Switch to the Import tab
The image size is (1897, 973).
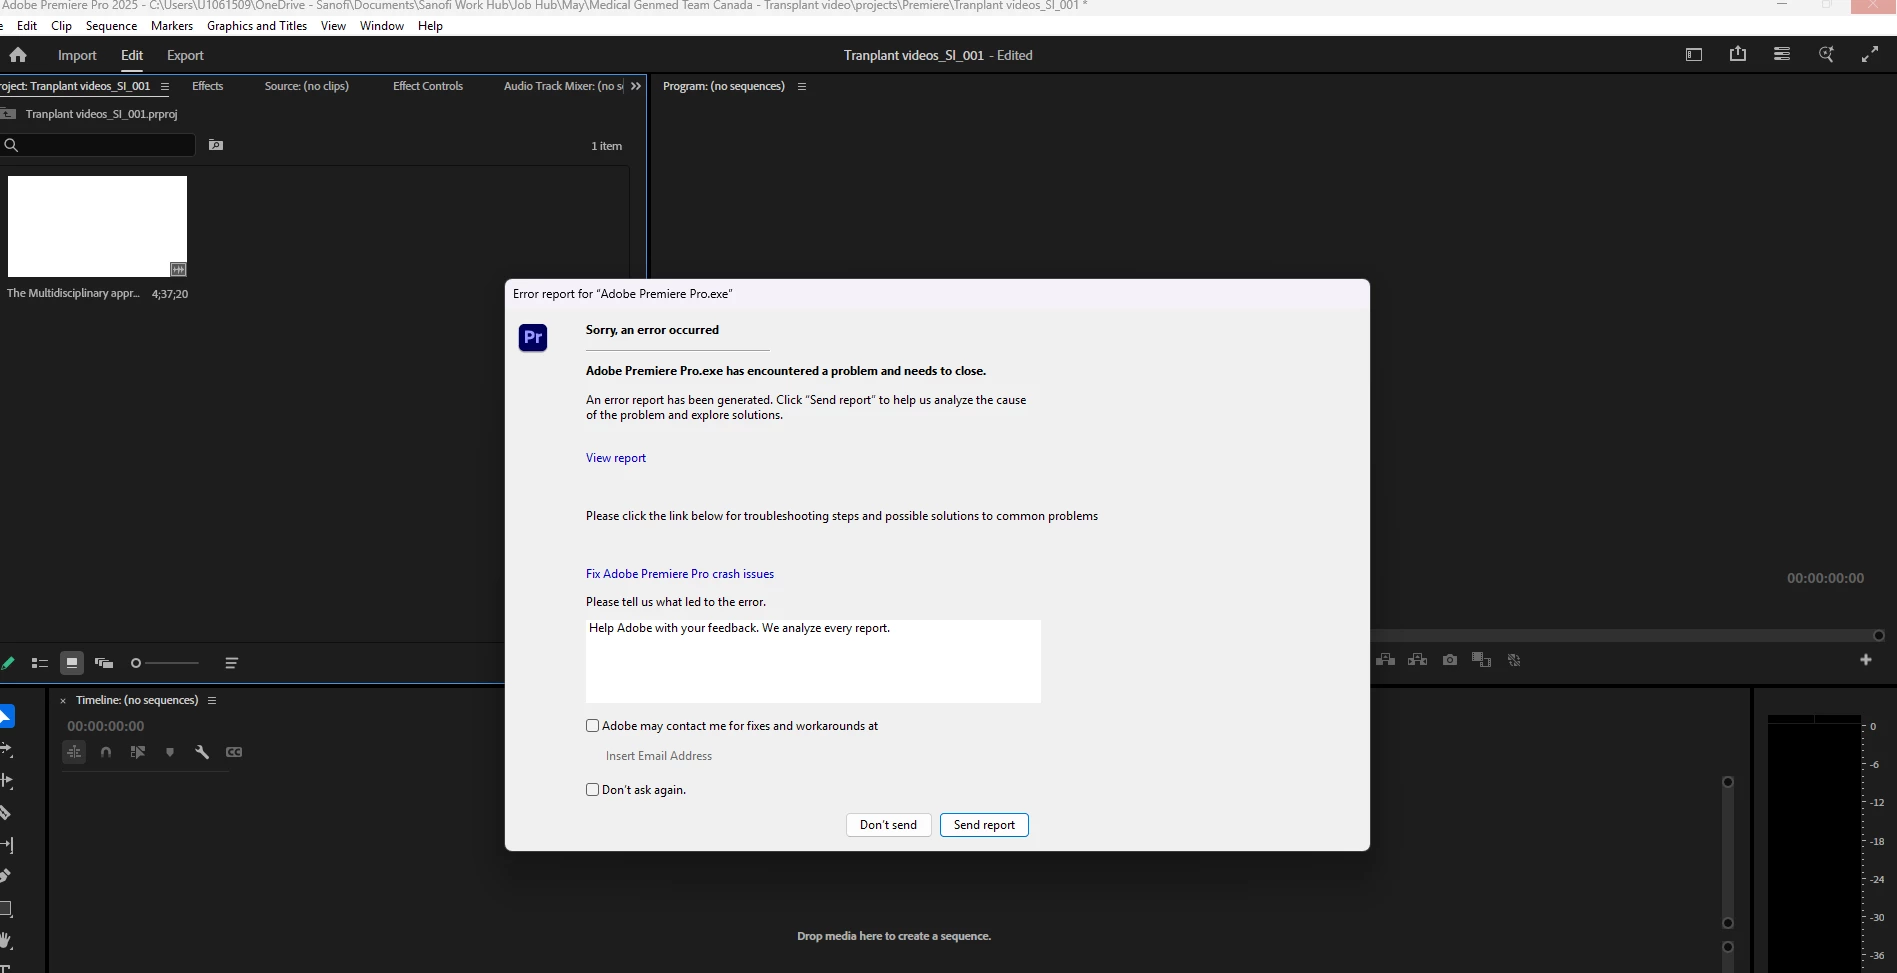tap(77, 55)
